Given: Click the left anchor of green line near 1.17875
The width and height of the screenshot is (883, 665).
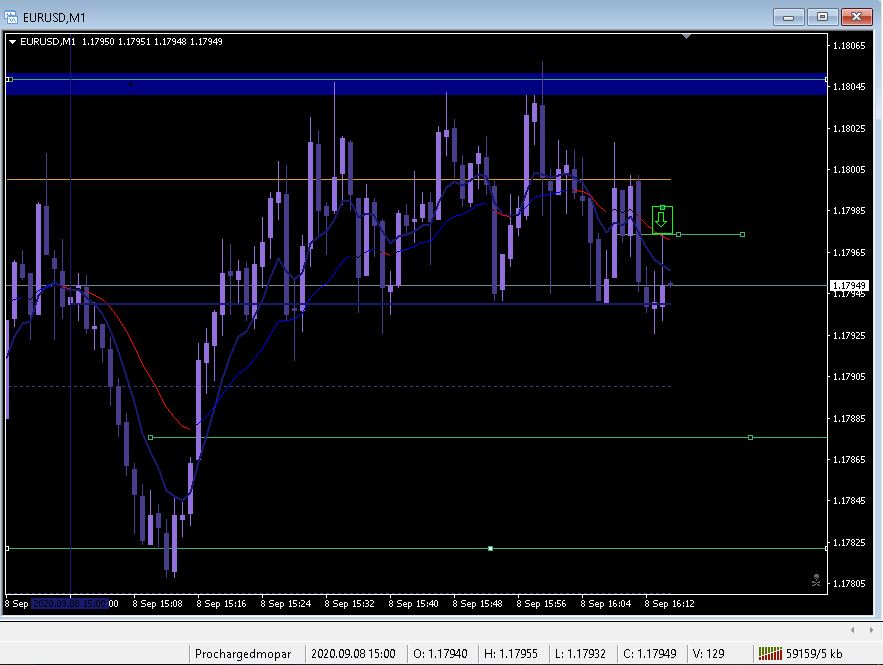Looking at the screenshot, I should pyautogui.click(x=150, y=437).
